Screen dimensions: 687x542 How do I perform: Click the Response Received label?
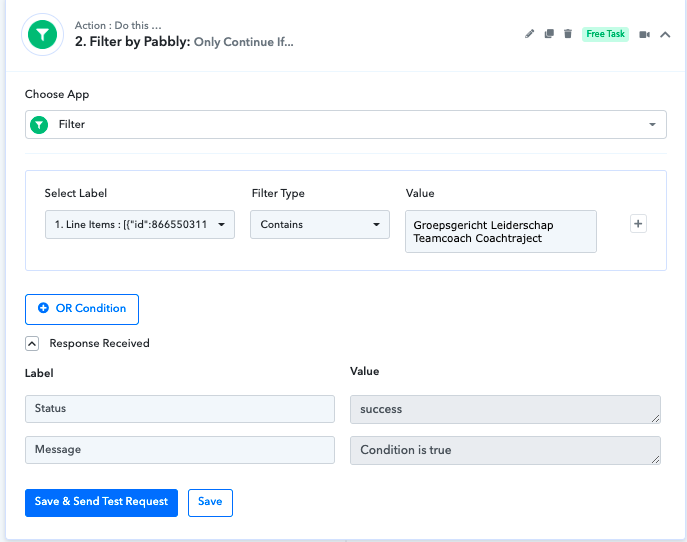coord(99,343)
